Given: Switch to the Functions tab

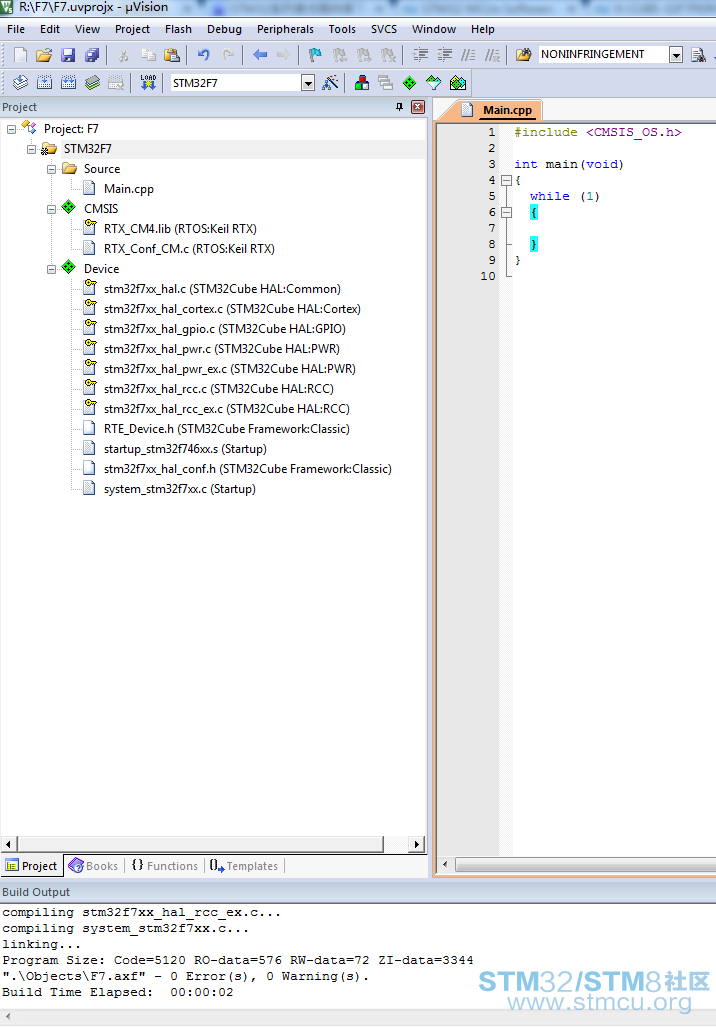Looking at the screenshot, I should [x=164, y=866].
